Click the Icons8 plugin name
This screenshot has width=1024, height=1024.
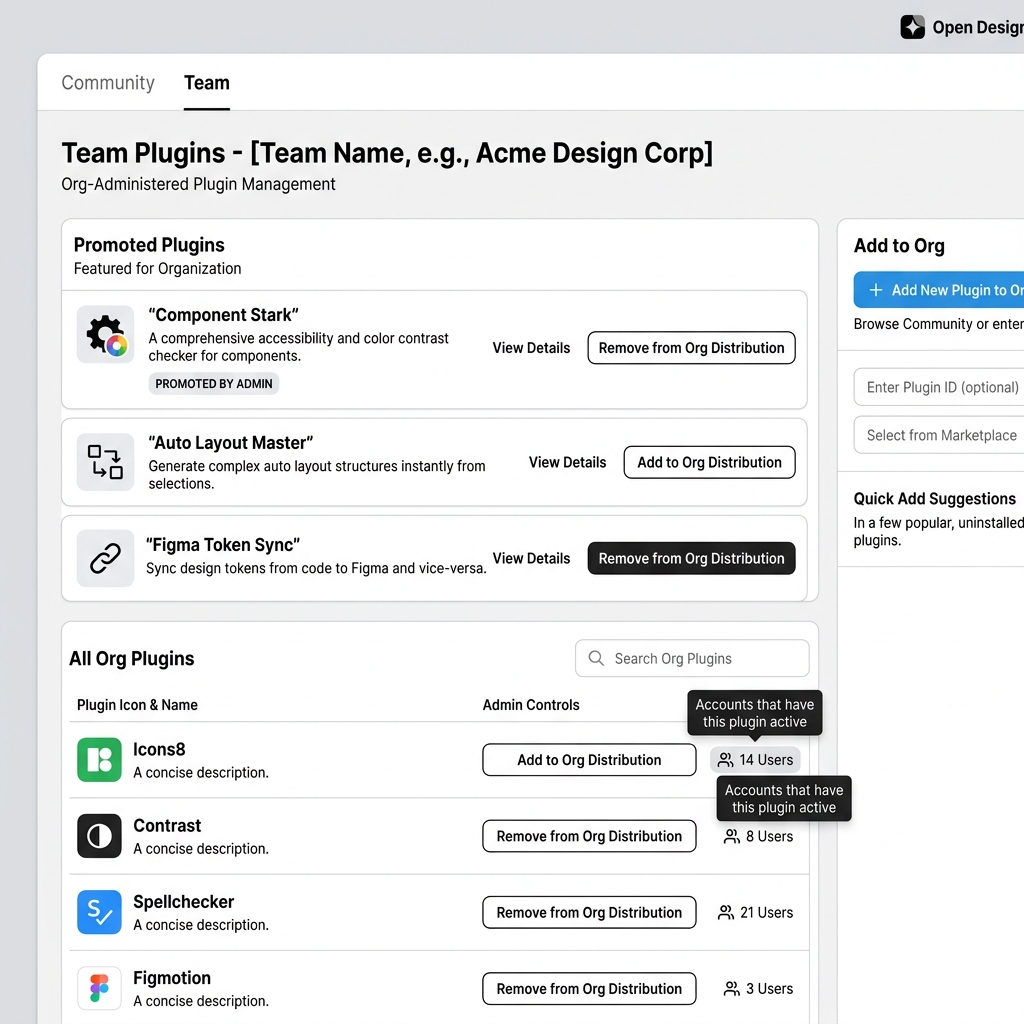pos(159,749)
